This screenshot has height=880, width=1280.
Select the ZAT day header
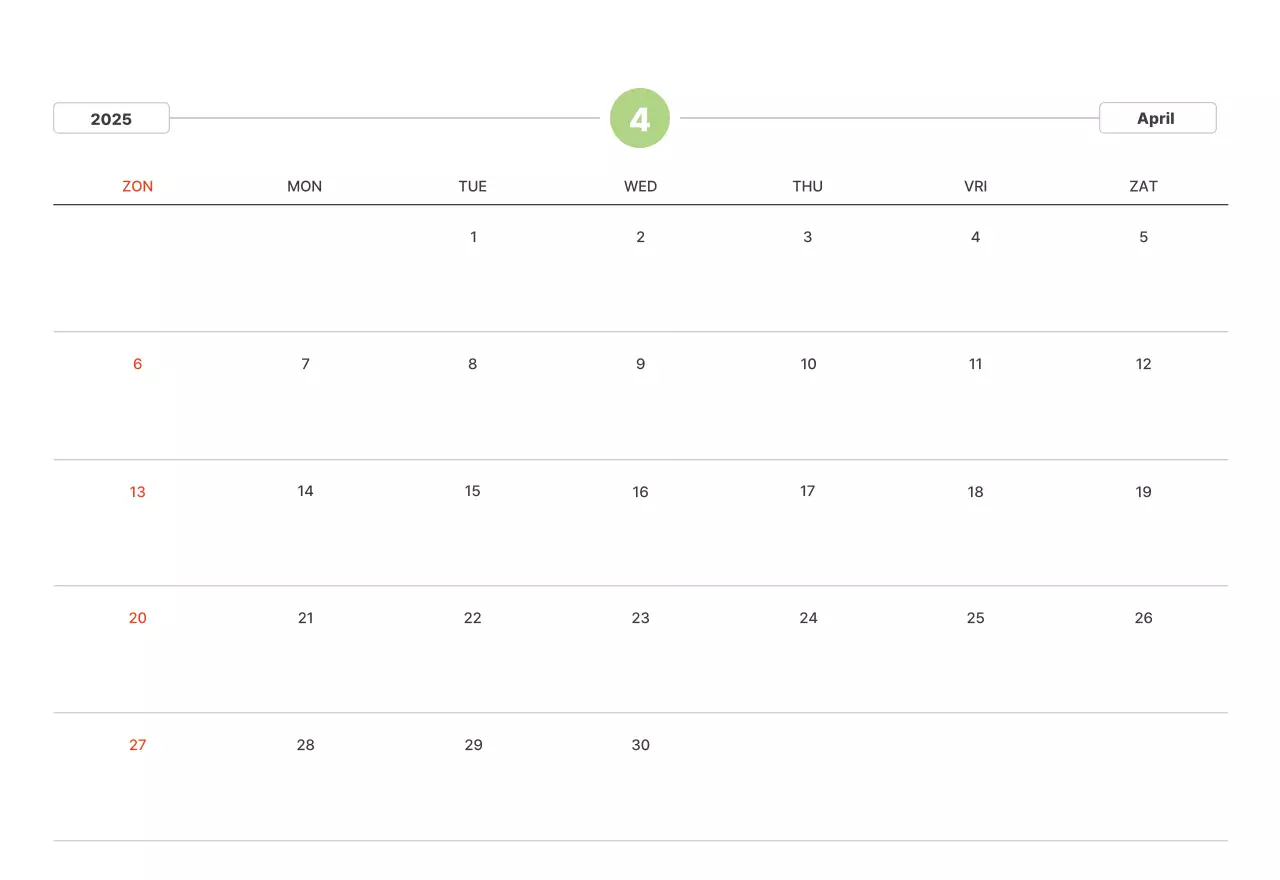click(1143, 186)
